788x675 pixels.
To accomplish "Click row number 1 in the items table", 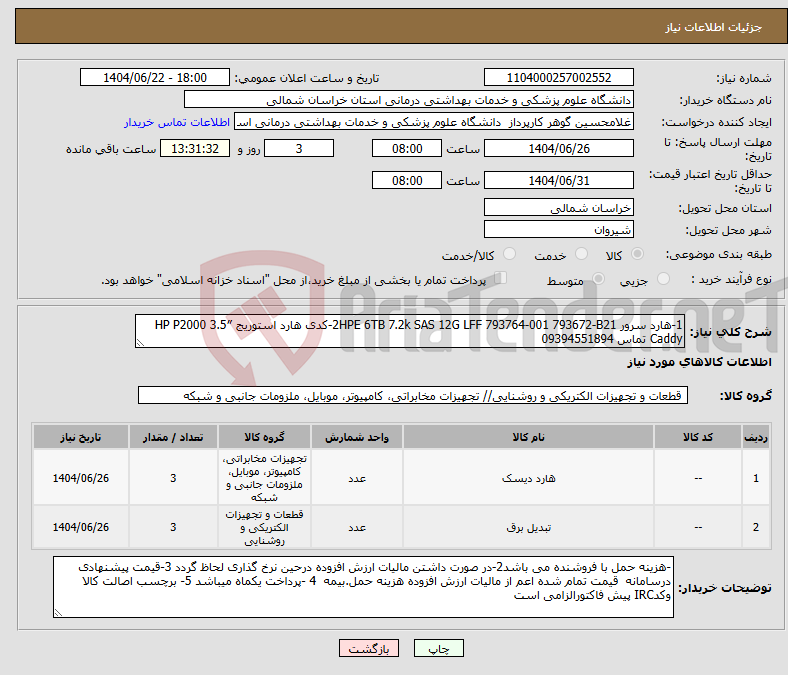I will point(755,478).
